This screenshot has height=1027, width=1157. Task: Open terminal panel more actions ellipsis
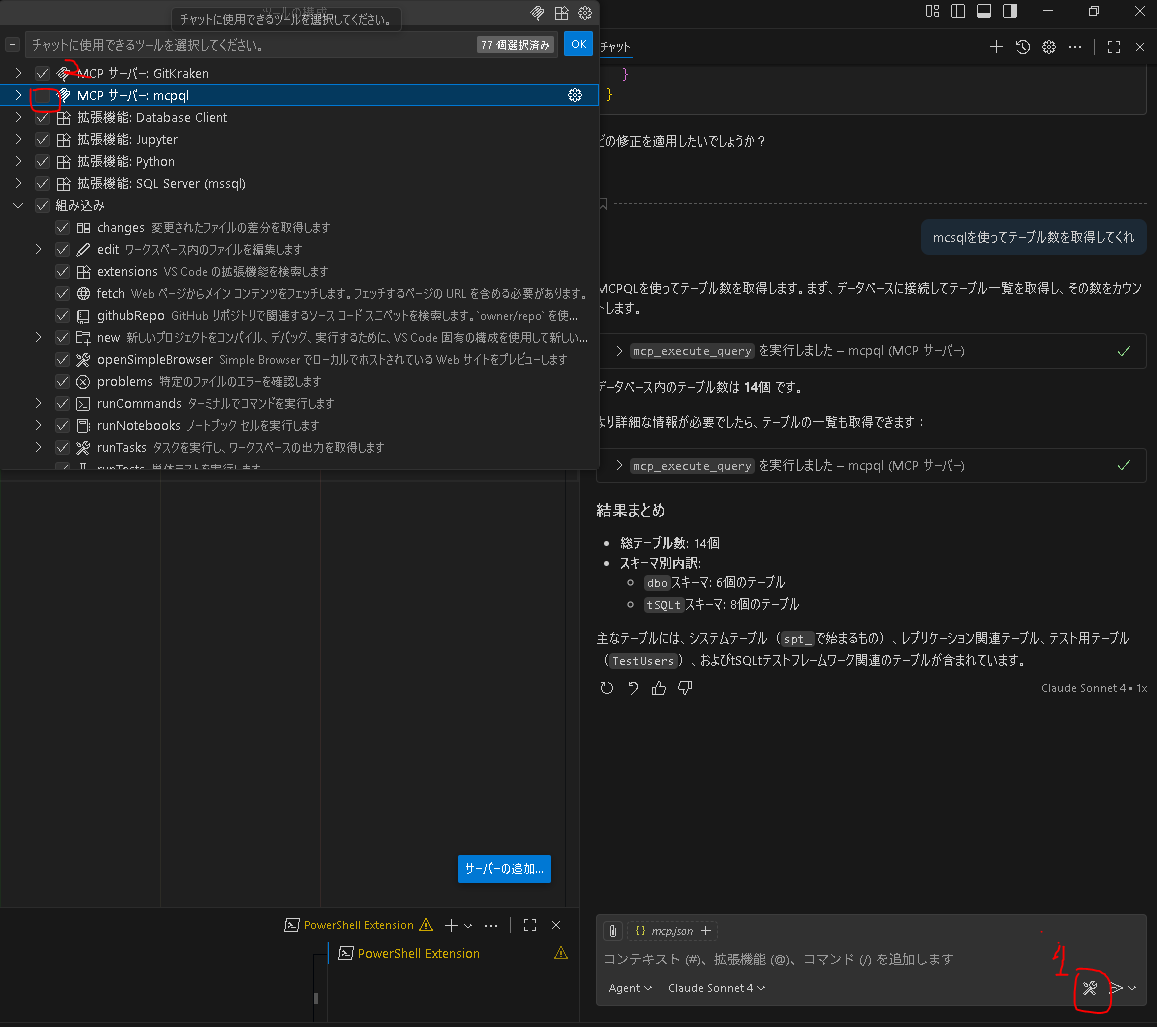[491, 925]
